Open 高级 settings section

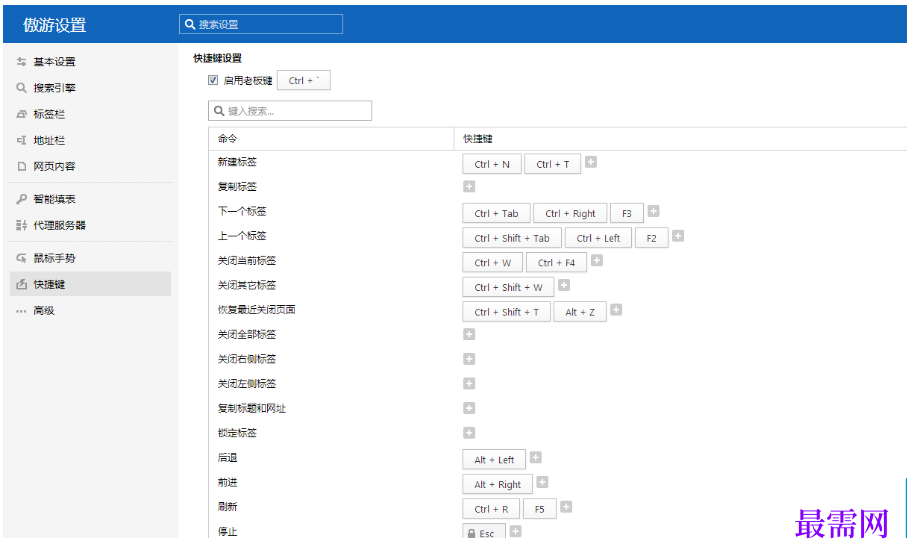coord(90,311)
